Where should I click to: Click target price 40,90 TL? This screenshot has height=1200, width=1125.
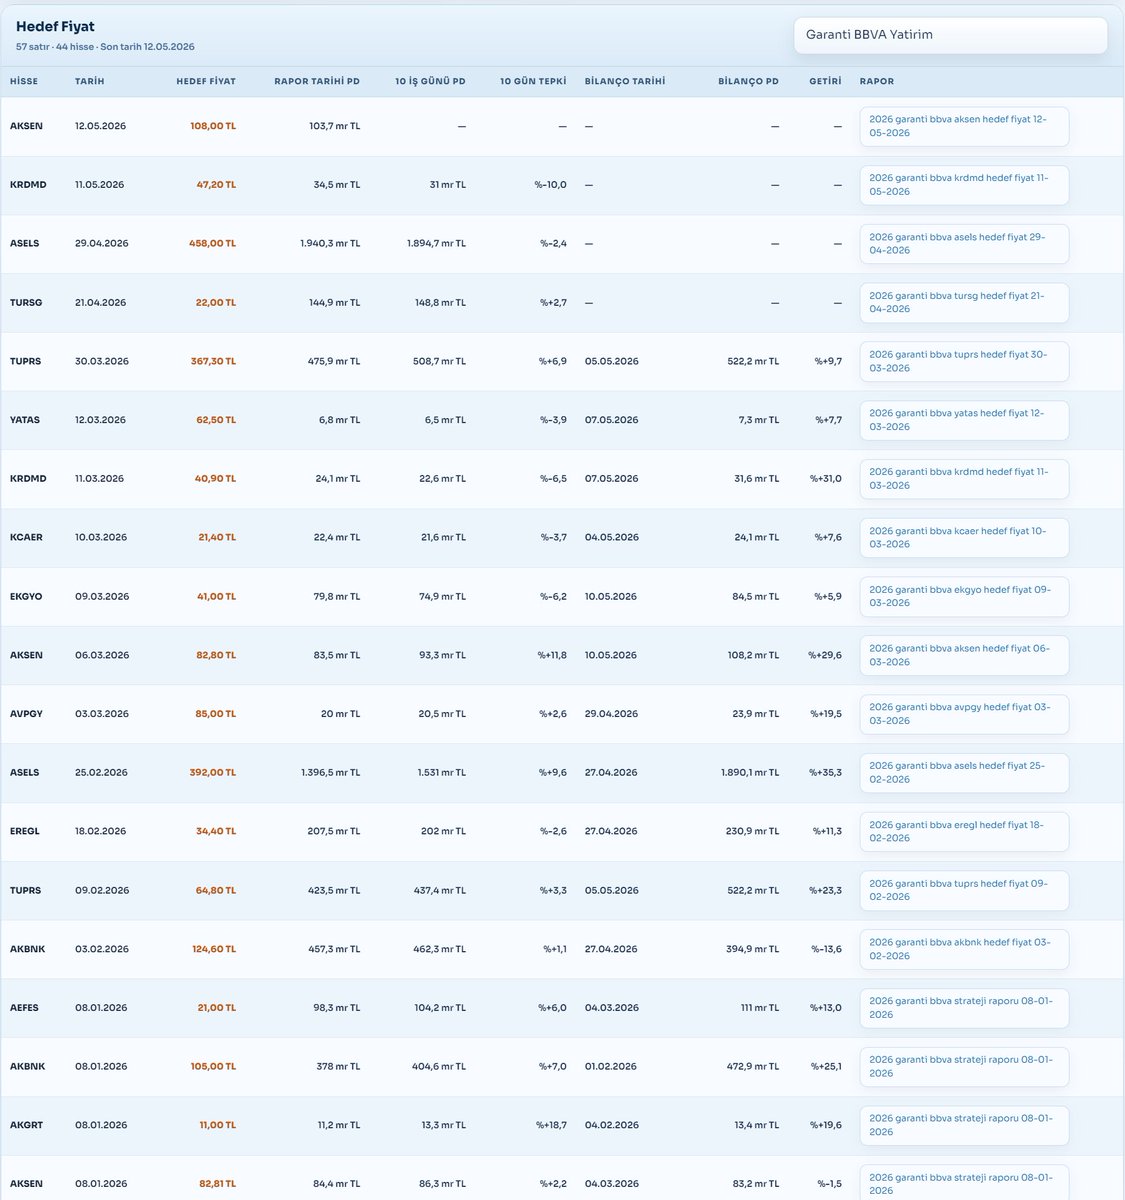[215, 479]
